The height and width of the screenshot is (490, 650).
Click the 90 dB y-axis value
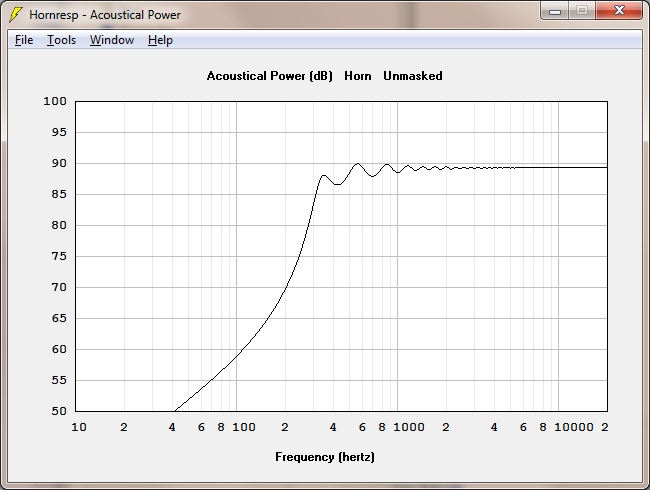59,163
